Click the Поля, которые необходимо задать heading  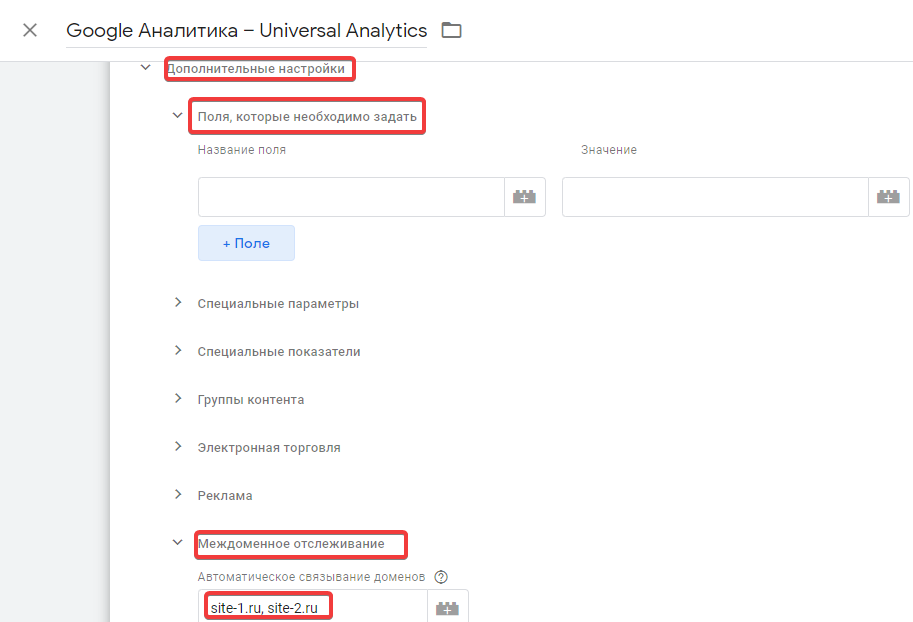[307, 116]
